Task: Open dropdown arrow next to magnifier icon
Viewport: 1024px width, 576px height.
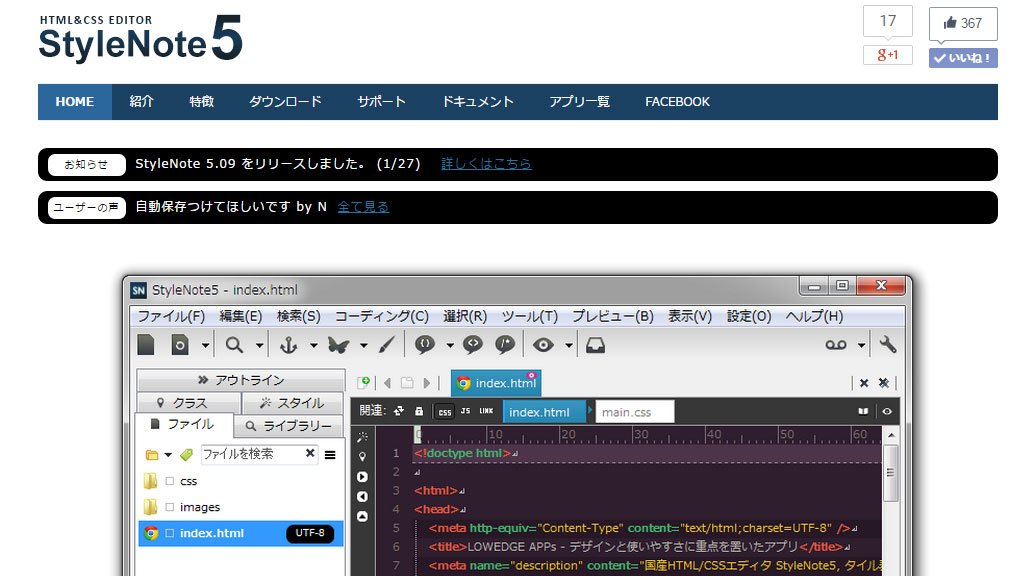Action: (x=260, y=345)
